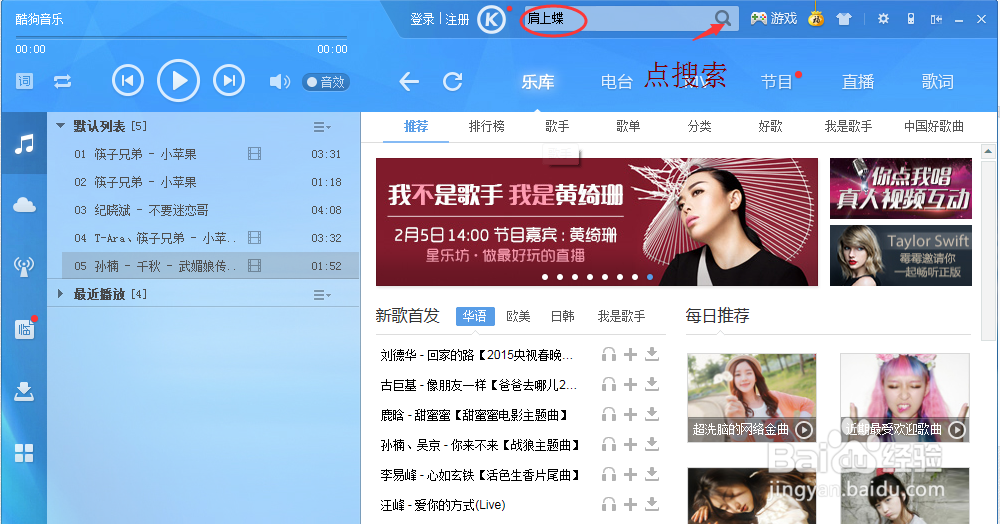Toggle the loop playback mode icon
Screen dimensions: 1000x524
click(x=62, y=82)
